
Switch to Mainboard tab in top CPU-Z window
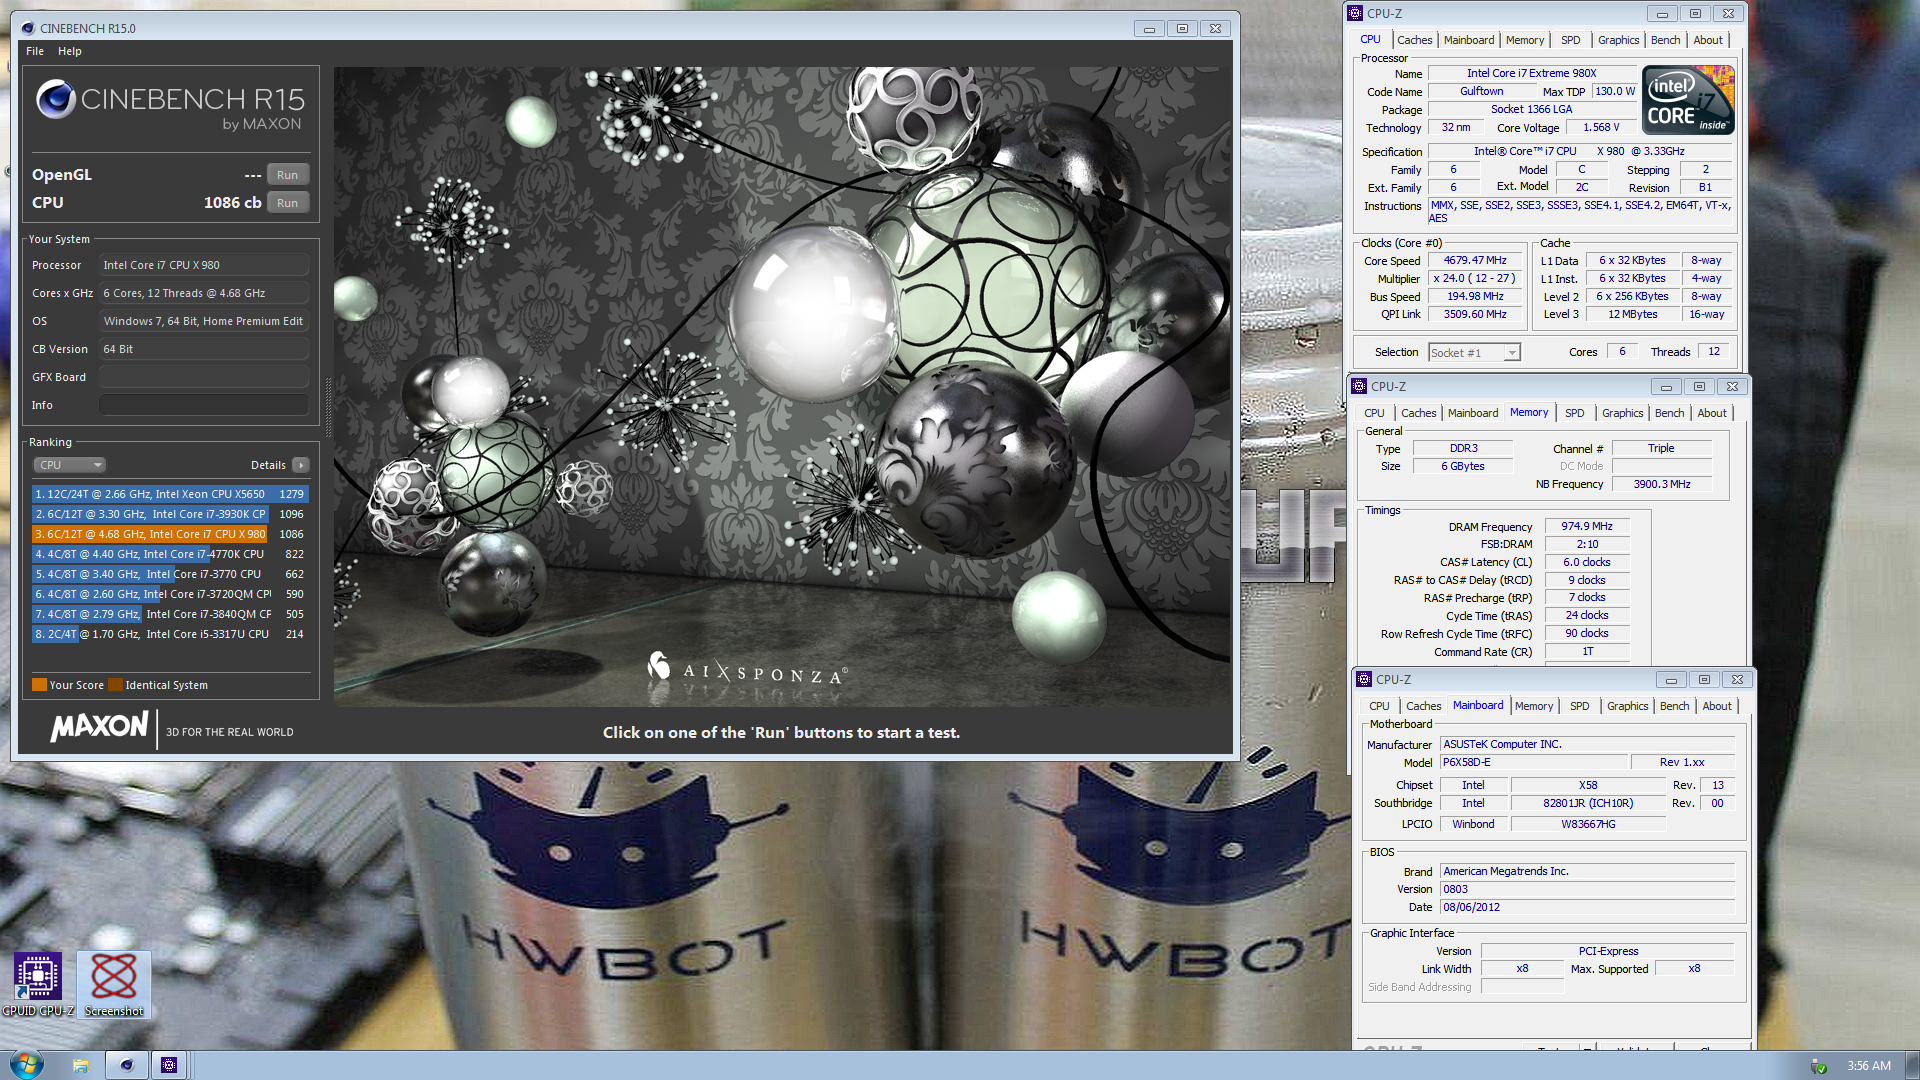point(1469,40)
